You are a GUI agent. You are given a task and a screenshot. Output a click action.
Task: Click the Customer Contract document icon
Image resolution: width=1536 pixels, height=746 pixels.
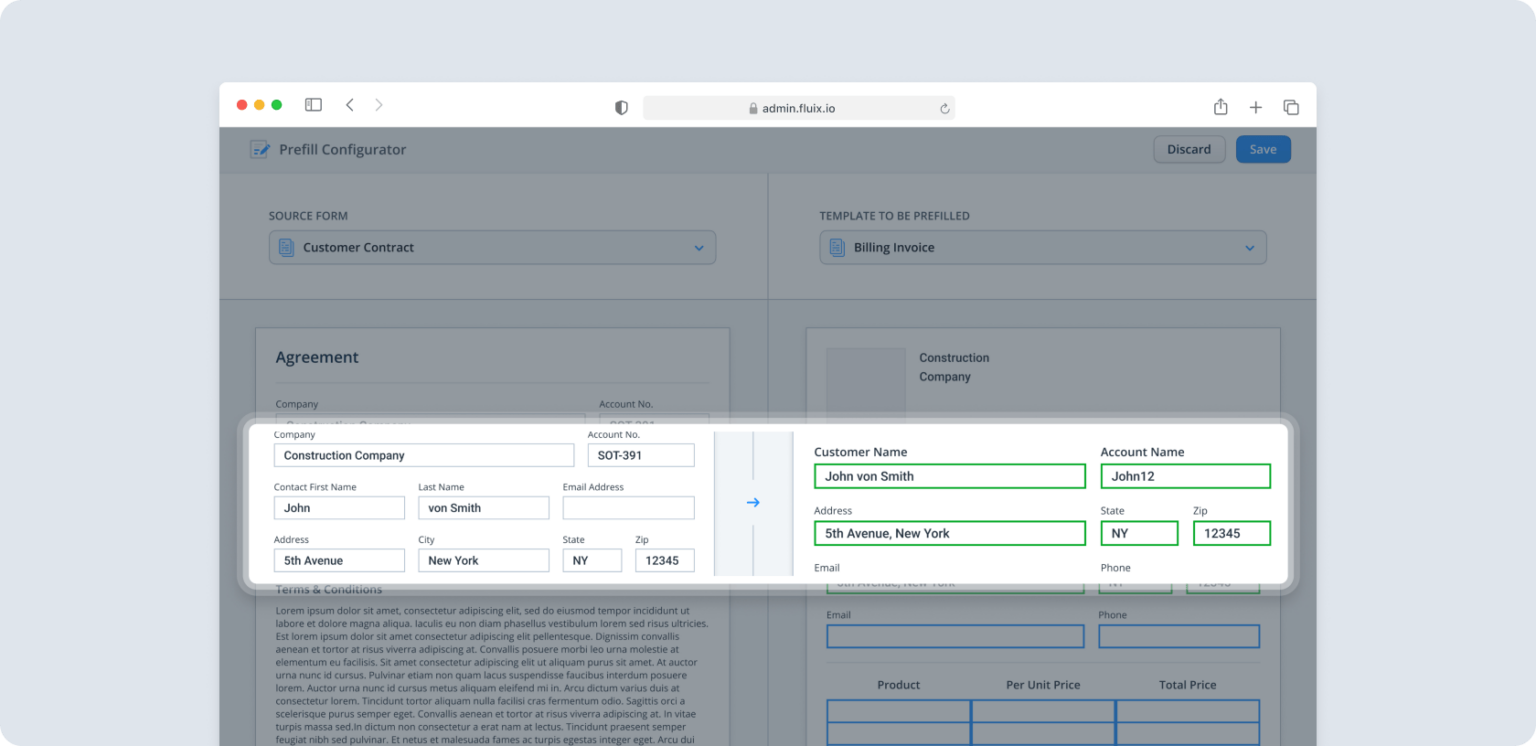pyautogui.click(x=290, y=247)
